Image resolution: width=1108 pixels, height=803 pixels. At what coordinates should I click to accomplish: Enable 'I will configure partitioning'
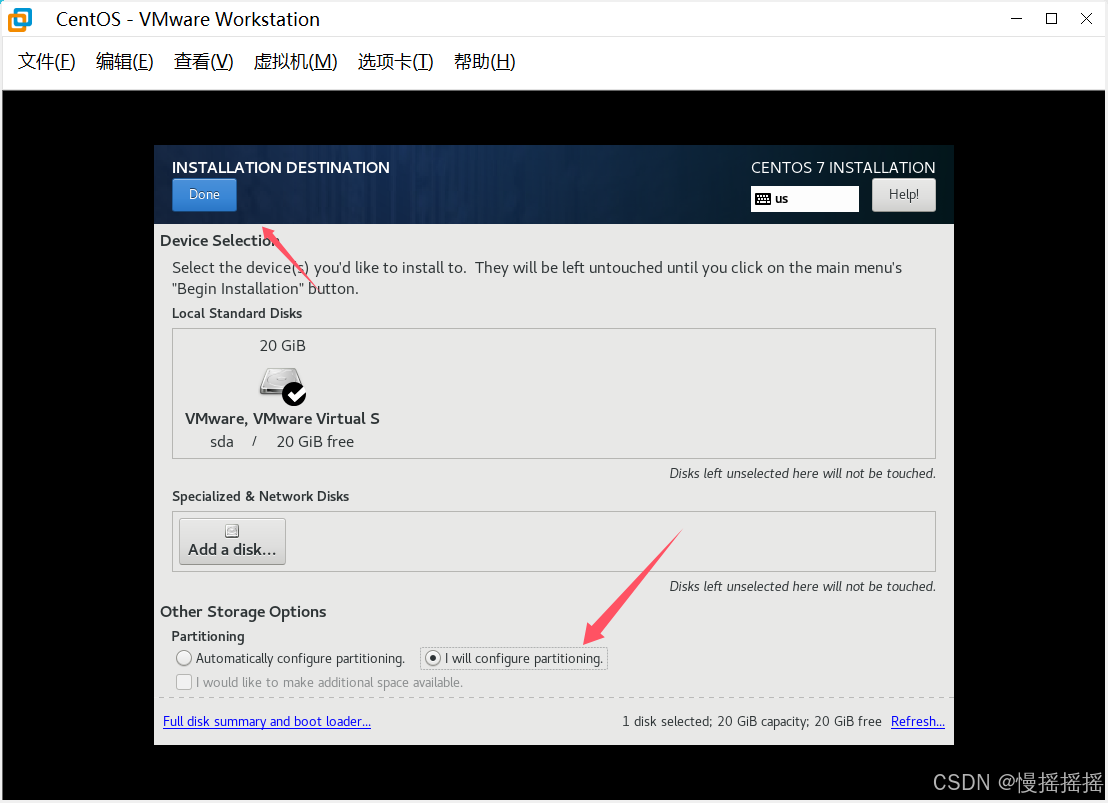pos(433,658)
